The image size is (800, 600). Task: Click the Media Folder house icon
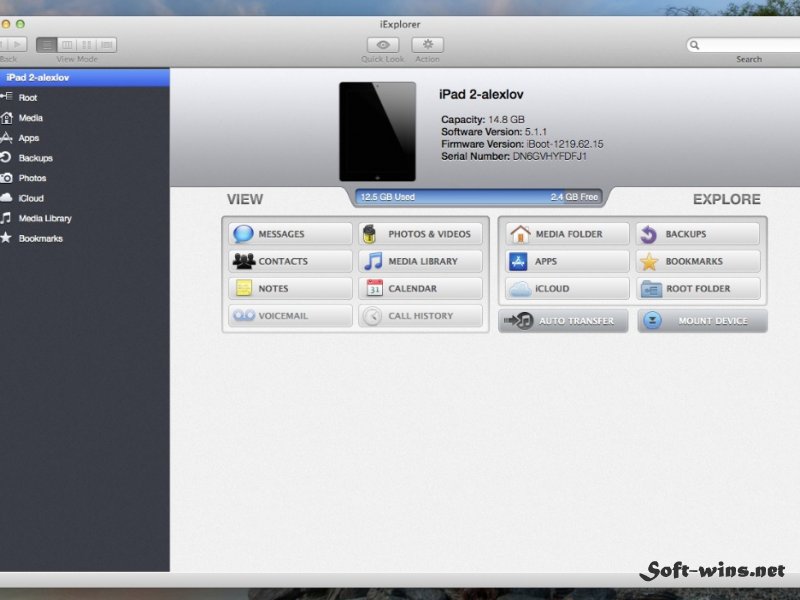pos(520,234)
